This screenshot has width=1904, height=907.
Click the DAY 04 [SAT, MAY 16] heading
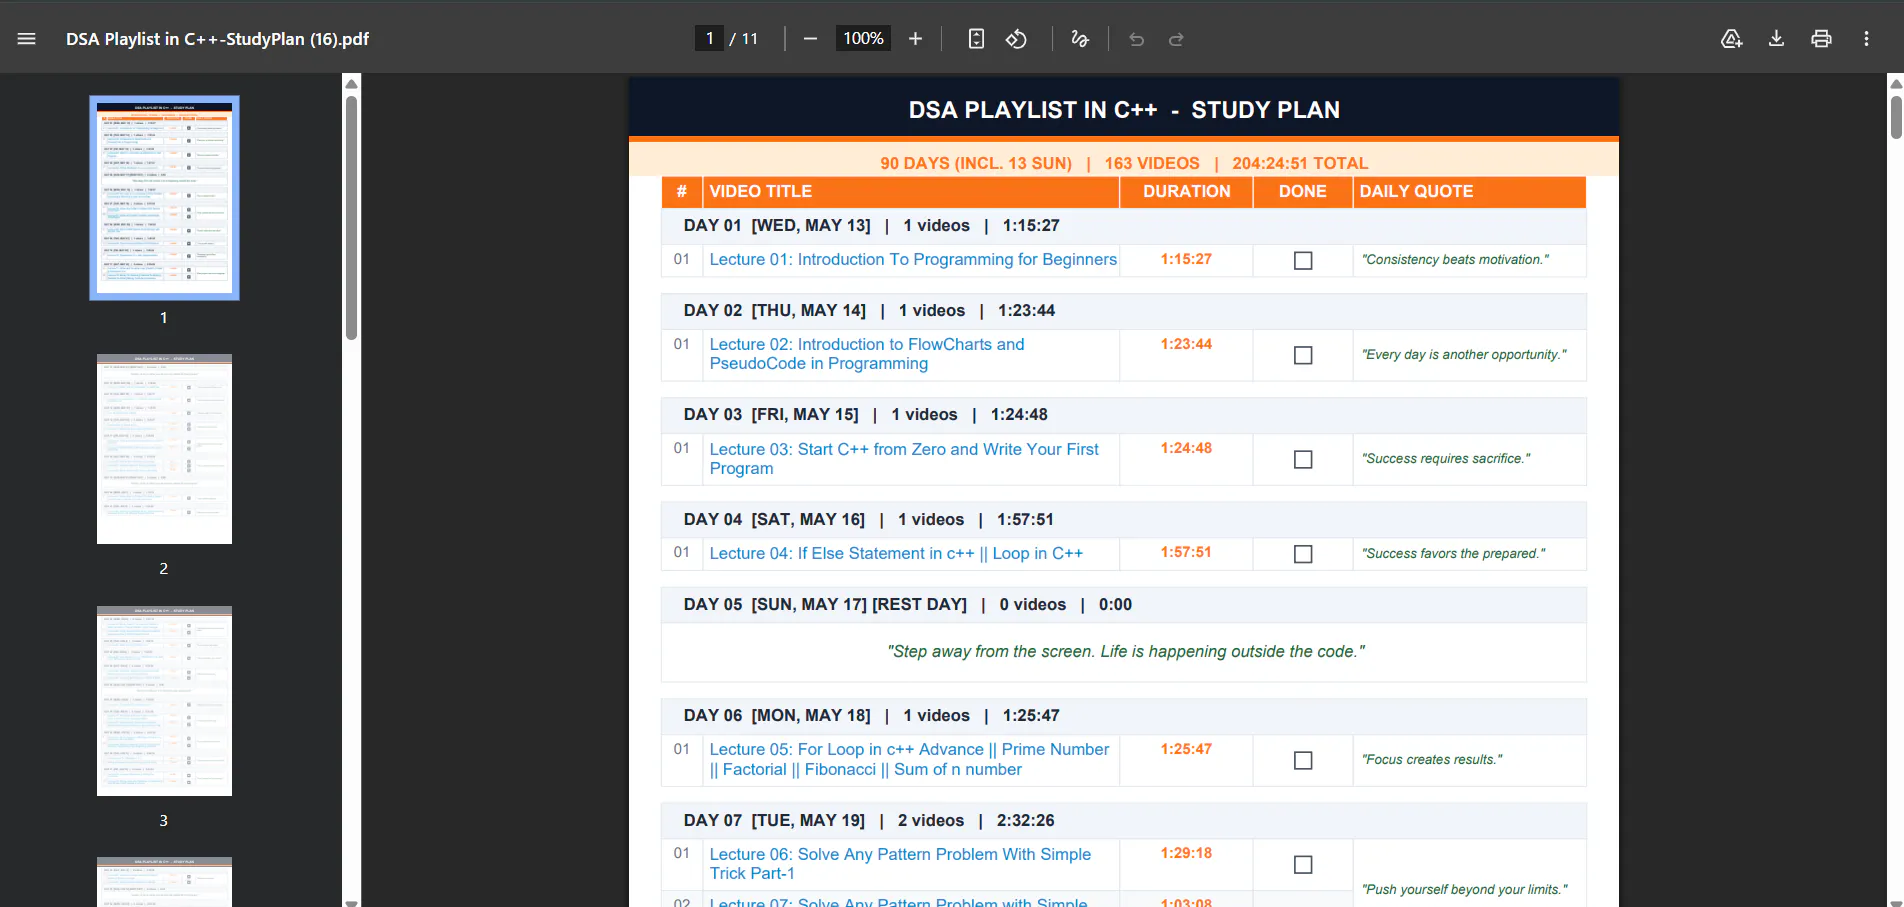click(774, 519)
